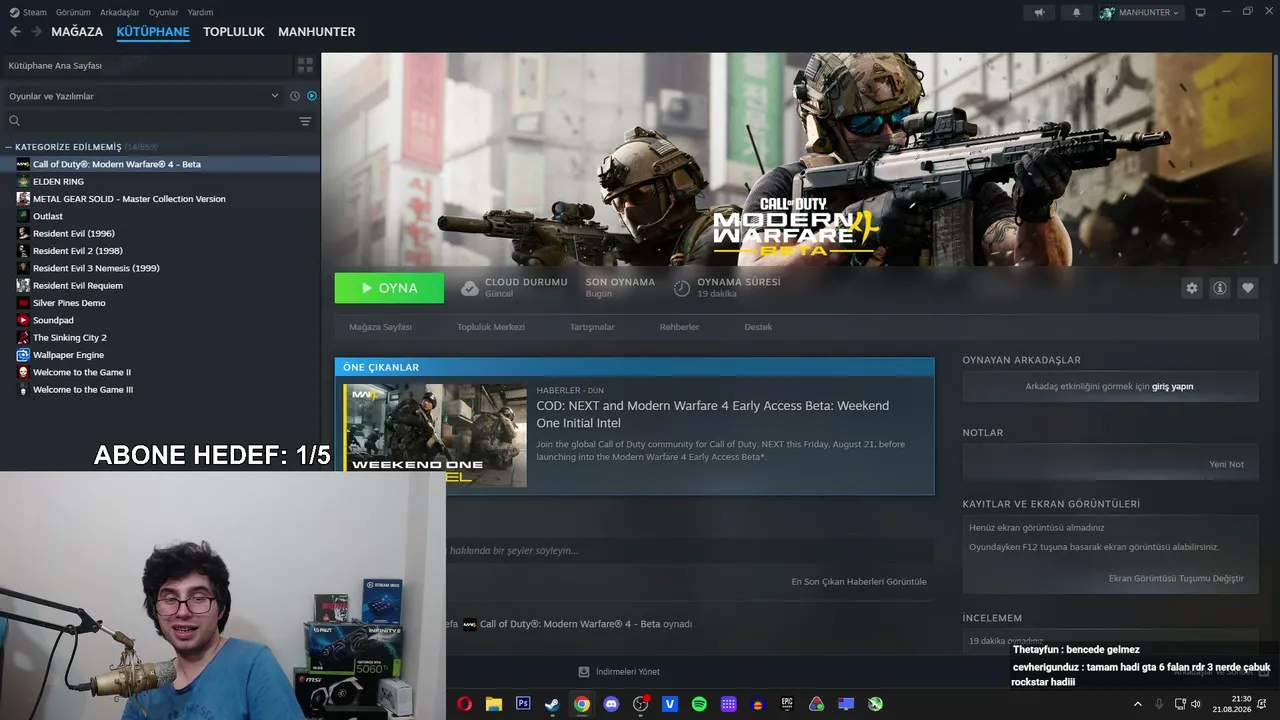Image resolution: width=1280 pixels, height=720 pixels.
Task: Open the Oyunlar menu
Action: pos(164,12)
